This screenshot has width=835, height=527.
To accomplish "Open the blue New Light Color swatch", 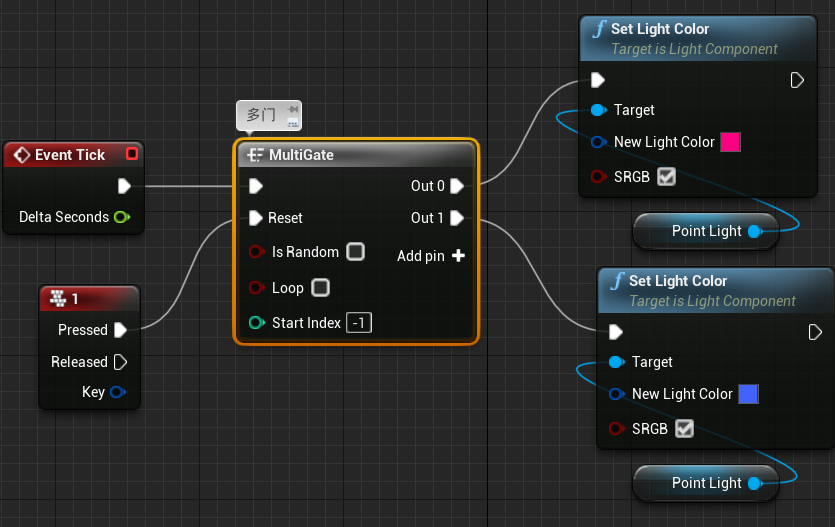I will [x=748, y=394].
